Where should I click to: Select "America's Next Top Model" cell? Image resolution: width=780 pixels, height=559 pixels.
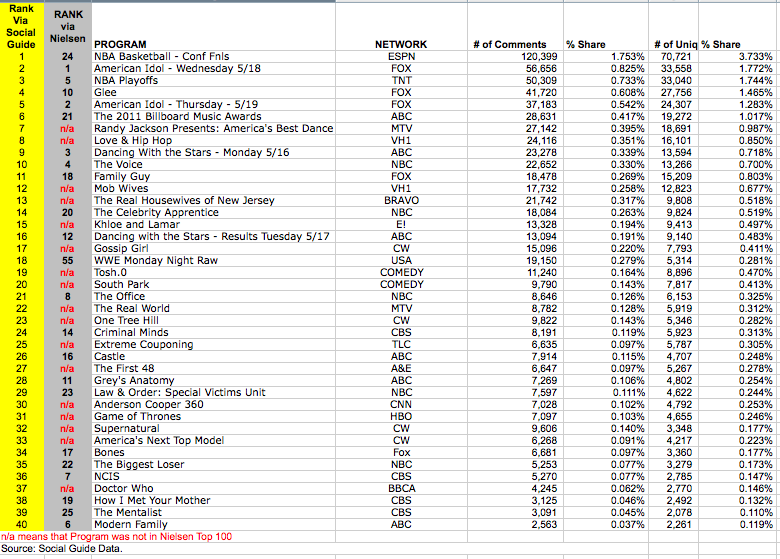pos(213,441)
